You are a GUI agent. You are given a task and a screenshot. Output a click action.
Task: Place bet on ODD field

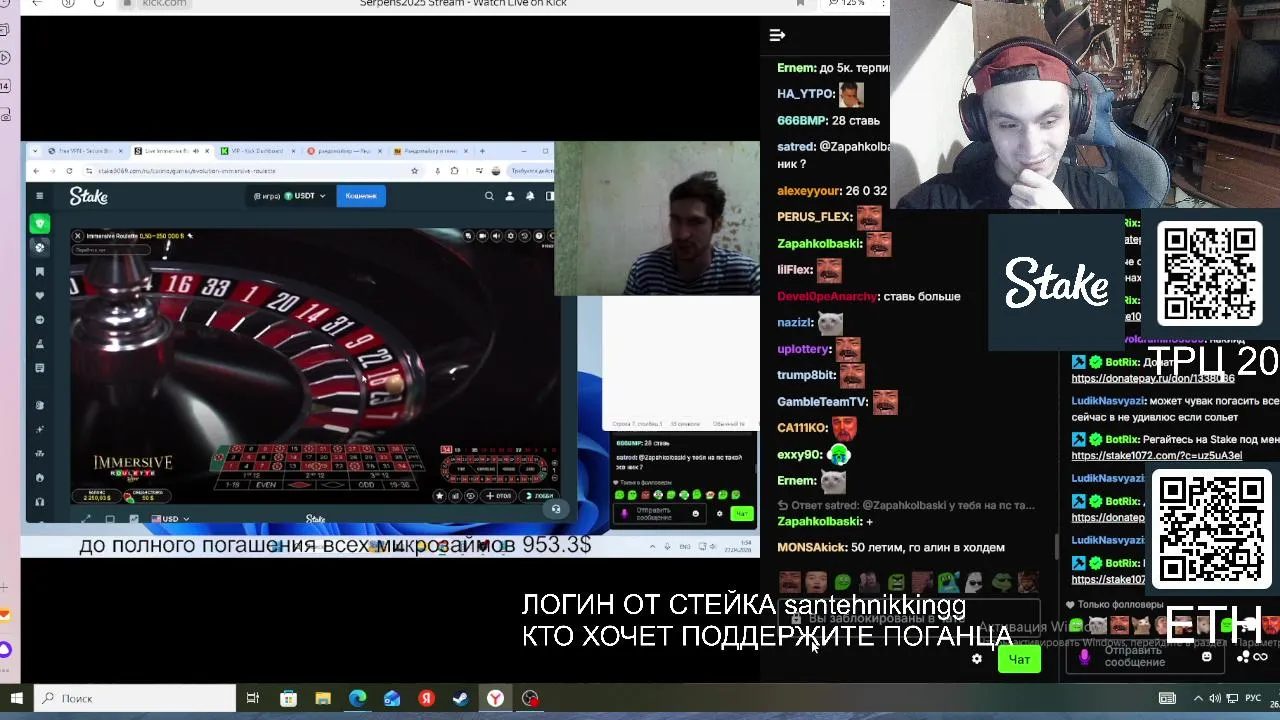click(366, 484)
